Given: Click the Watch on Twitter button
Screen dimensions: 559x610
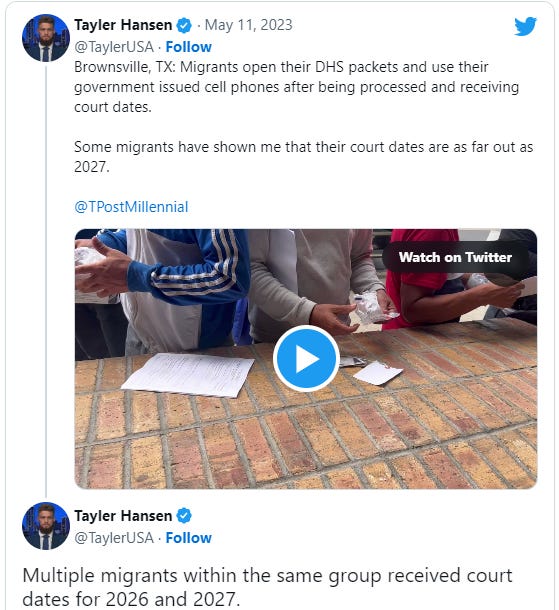Looking at the screenshot, I should click(455, 257).
